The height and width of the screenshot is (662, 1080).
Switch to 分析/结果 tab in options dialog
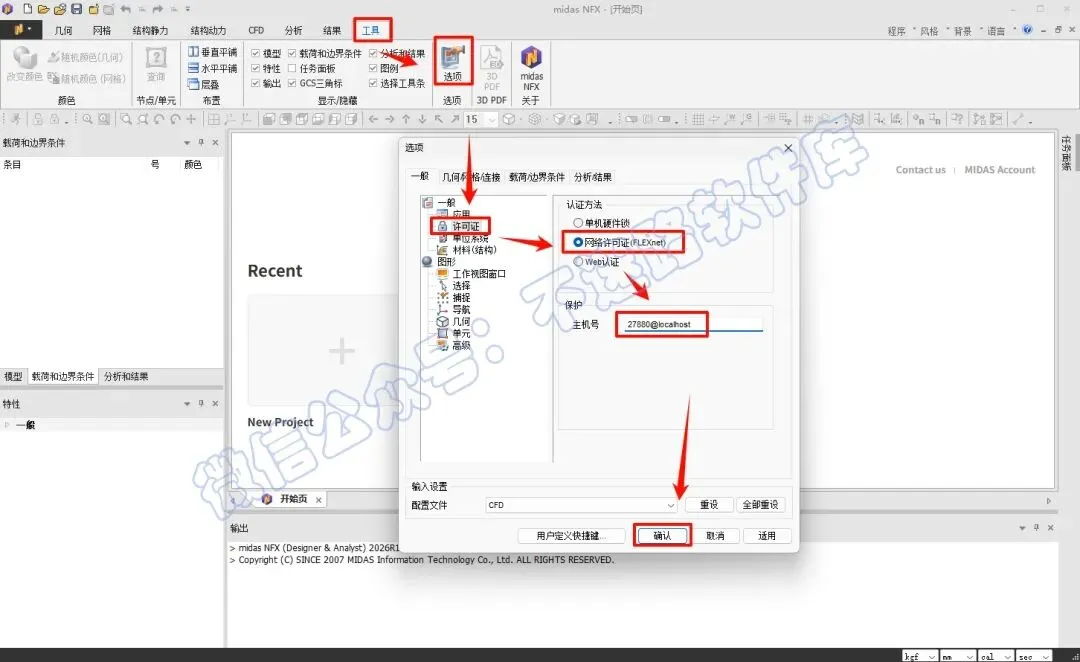point(592,177)
